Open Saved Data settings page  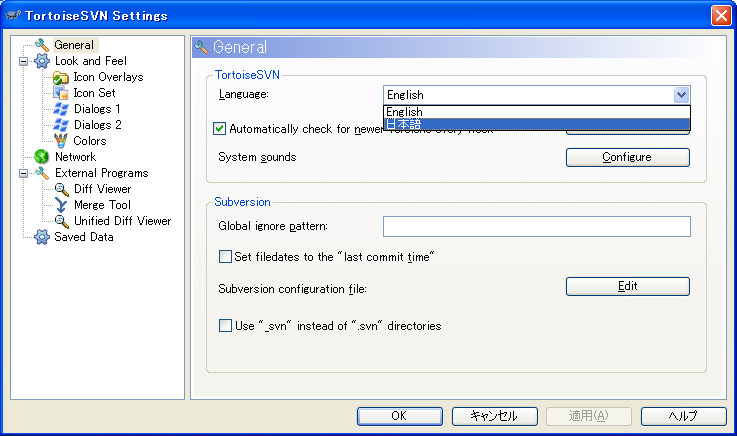pyautogui.click(x=84, y=237)
